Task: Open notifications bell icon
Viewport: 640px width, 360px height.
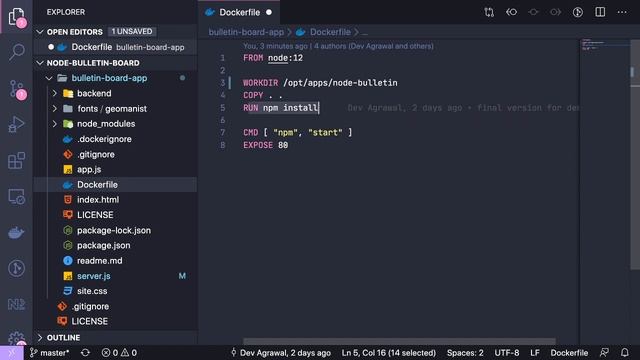Action: (x=624, y=353)
